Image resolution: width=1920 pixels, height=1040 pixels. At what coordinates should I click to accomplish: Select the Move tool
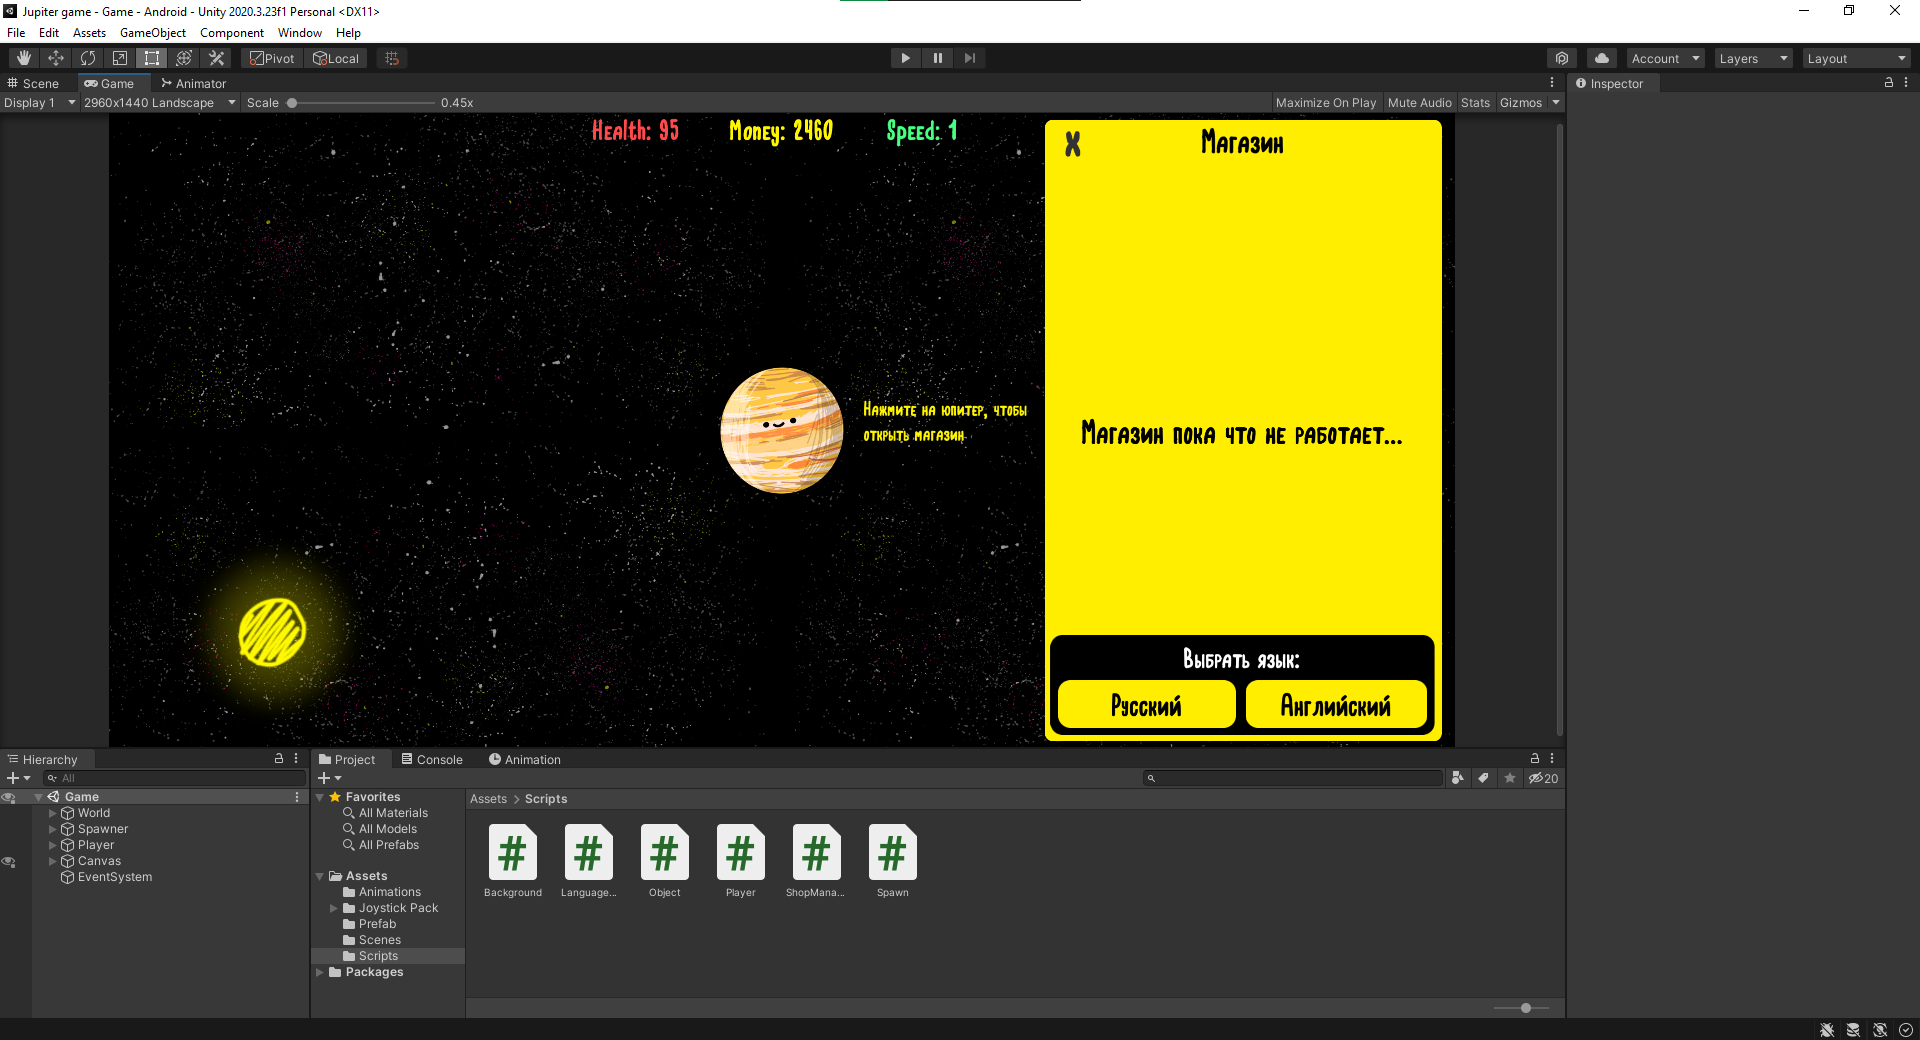click(x=56, y=58)
